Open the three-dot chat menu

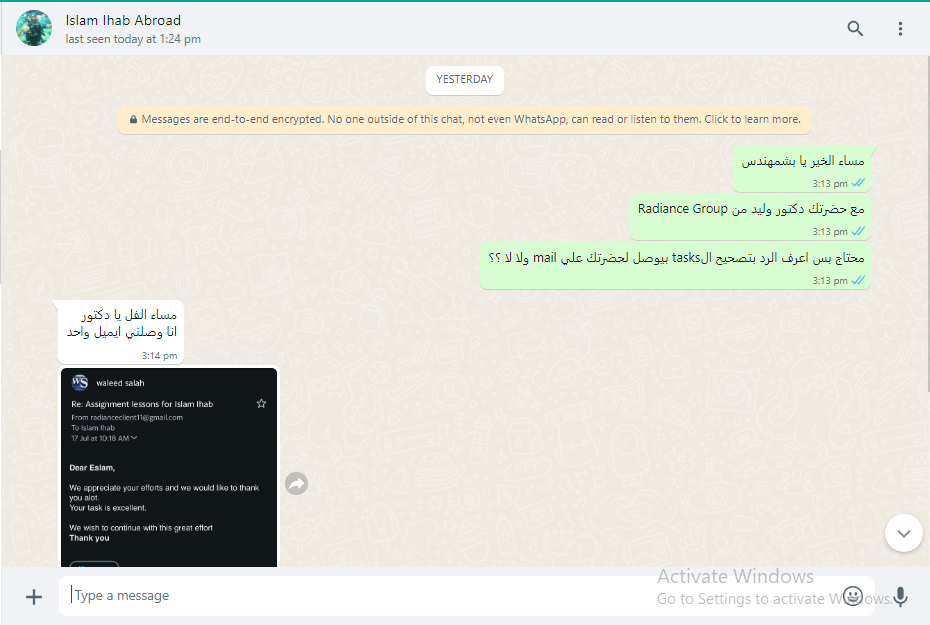900,28
